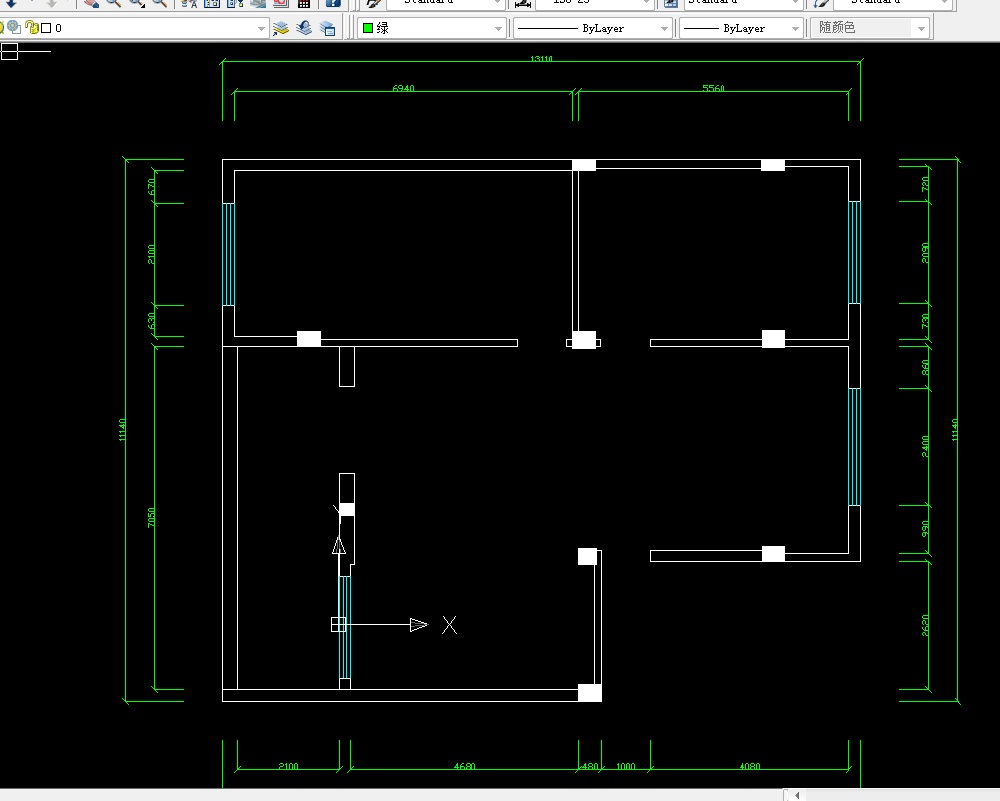The image size is (1000, 801).
Task: Click the Make Object's Layer Current icon
Action: point(281,28)
